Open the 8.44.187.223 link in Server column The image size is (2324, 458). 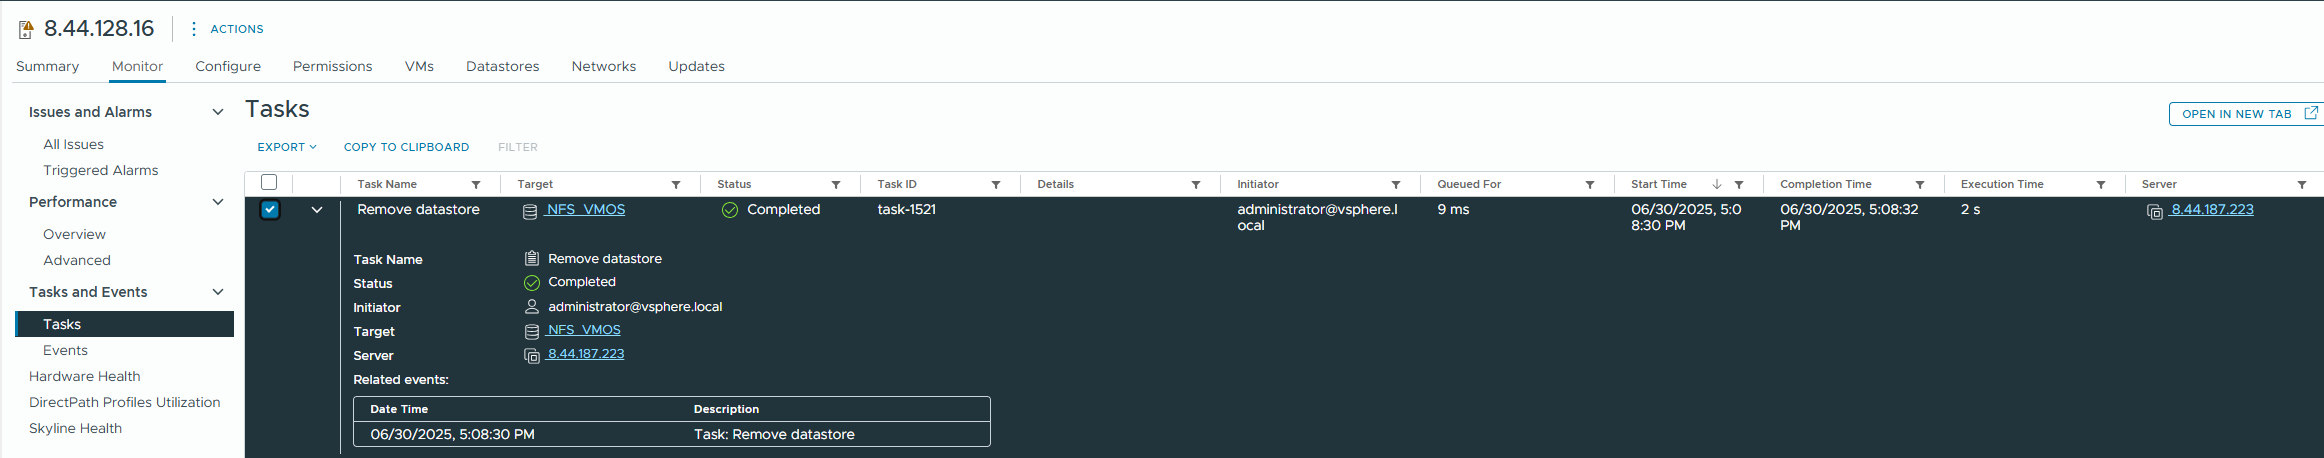2211,209
